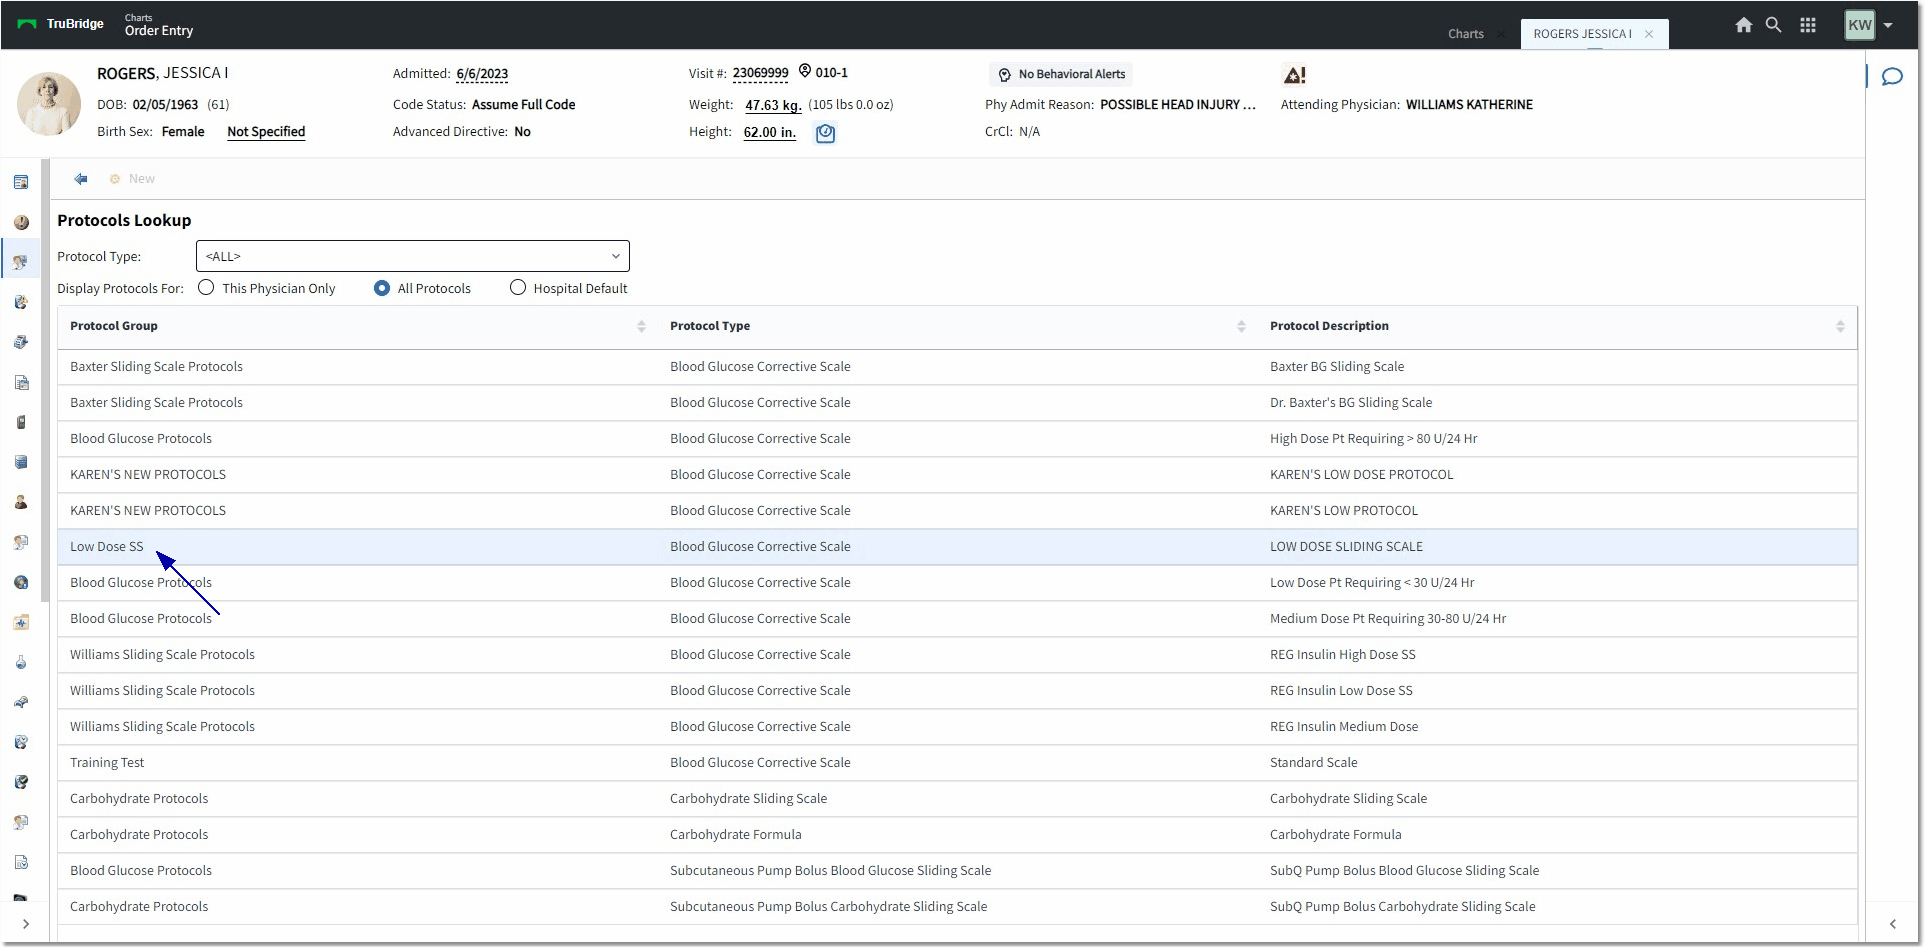Close the Charts tab

1500,35
